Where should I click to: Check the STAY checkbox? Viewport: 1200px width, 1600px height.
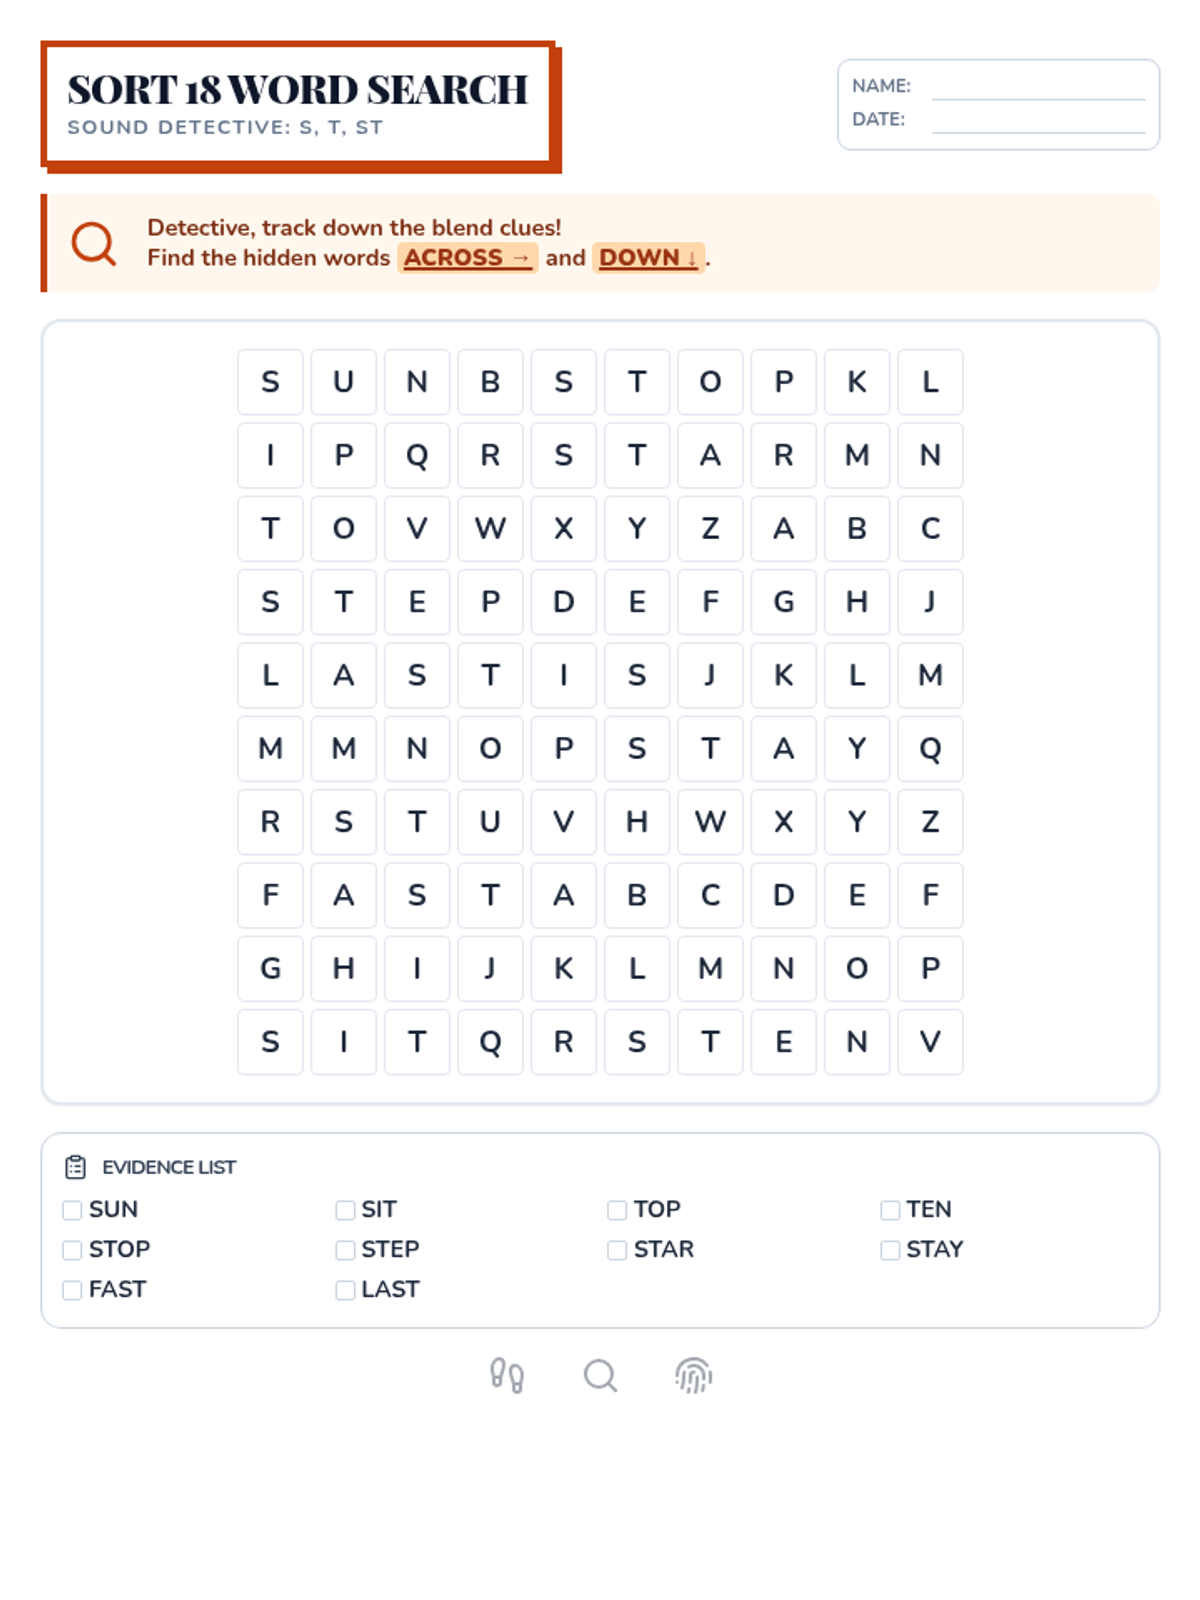(890, 1250)
